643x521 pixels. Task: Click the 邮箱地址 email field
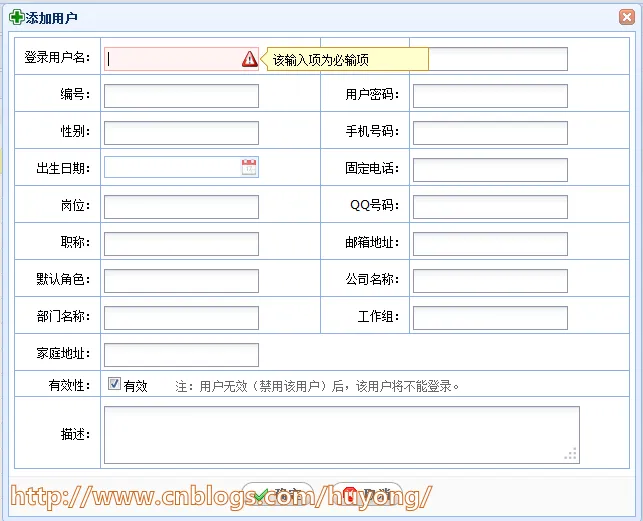(490, 244)
